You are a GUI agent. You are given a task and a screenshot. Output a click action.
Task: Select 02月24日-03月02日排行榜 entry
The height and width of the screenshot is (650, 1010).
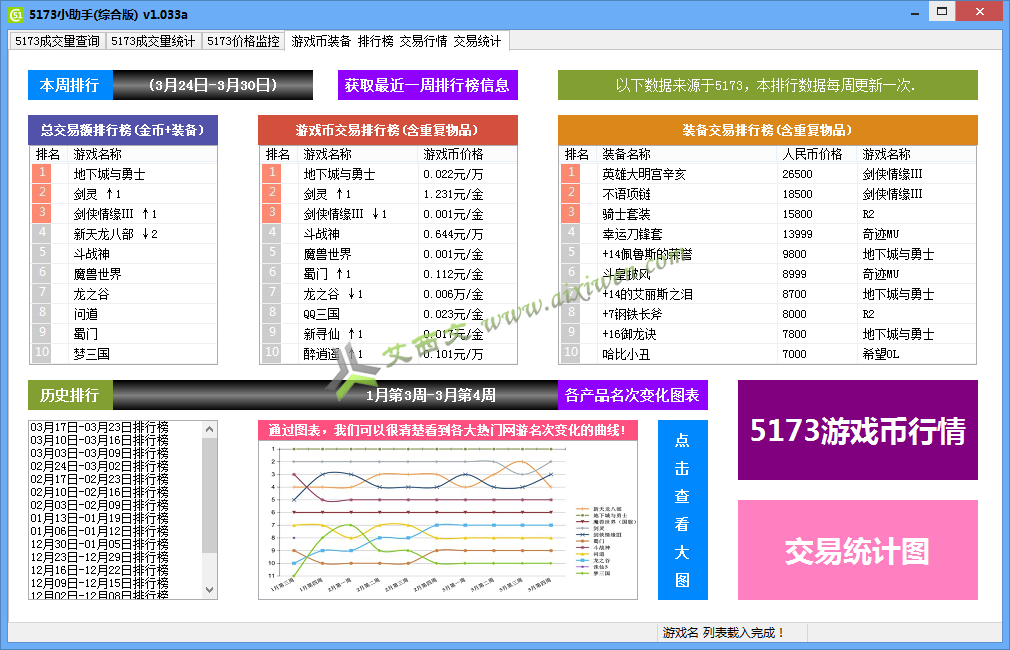pyautogui.click(x=100, y=466)
